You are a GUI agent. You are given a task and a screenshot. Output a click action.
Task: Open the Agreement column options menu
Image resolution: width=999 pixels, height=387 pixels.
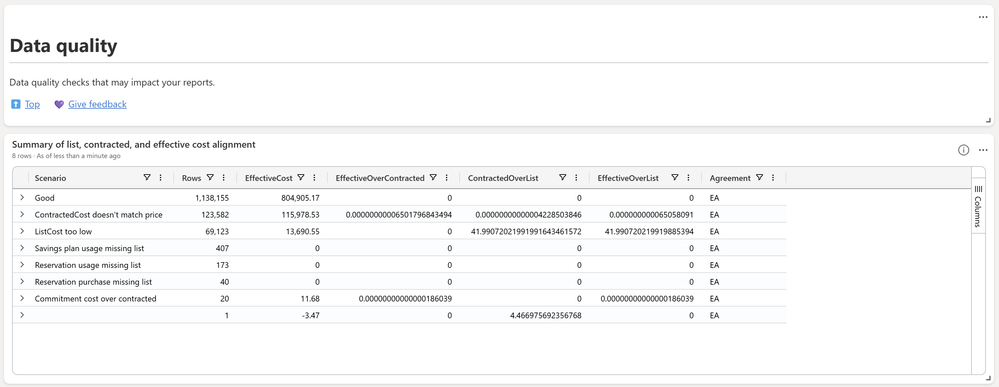click(x=773, y=178)
